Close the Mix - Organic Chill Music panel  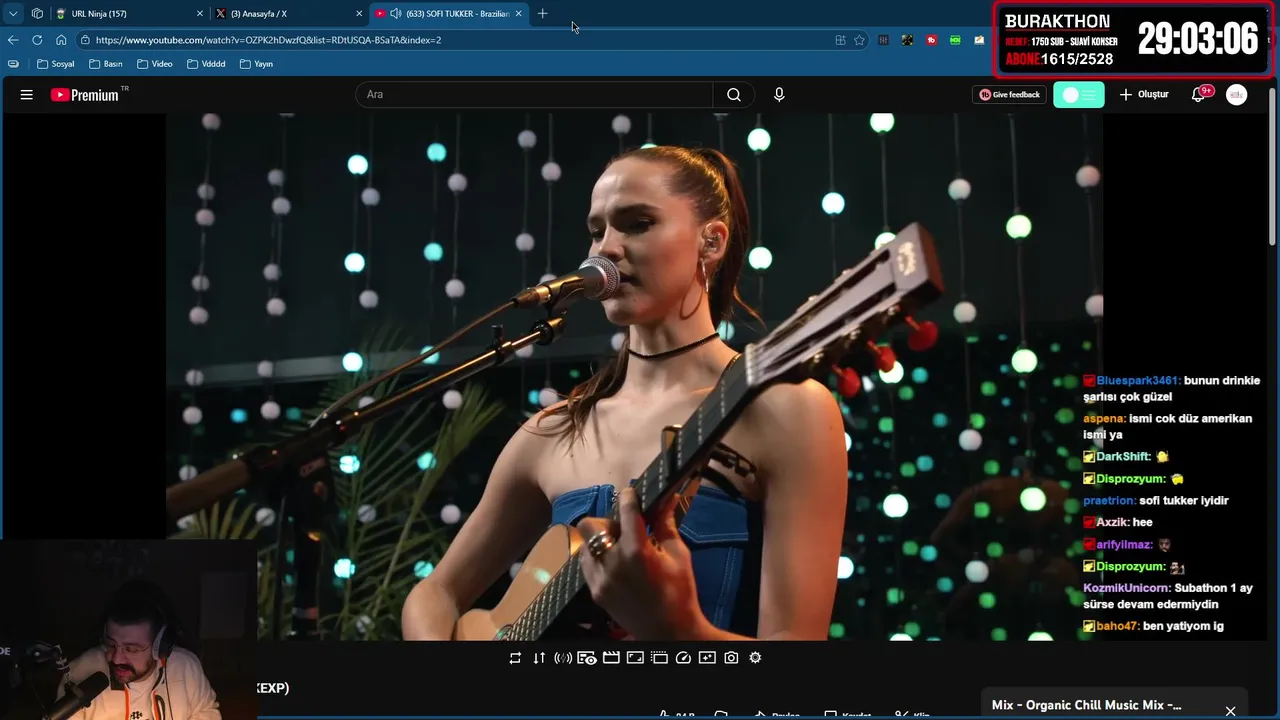[1230, 711]
